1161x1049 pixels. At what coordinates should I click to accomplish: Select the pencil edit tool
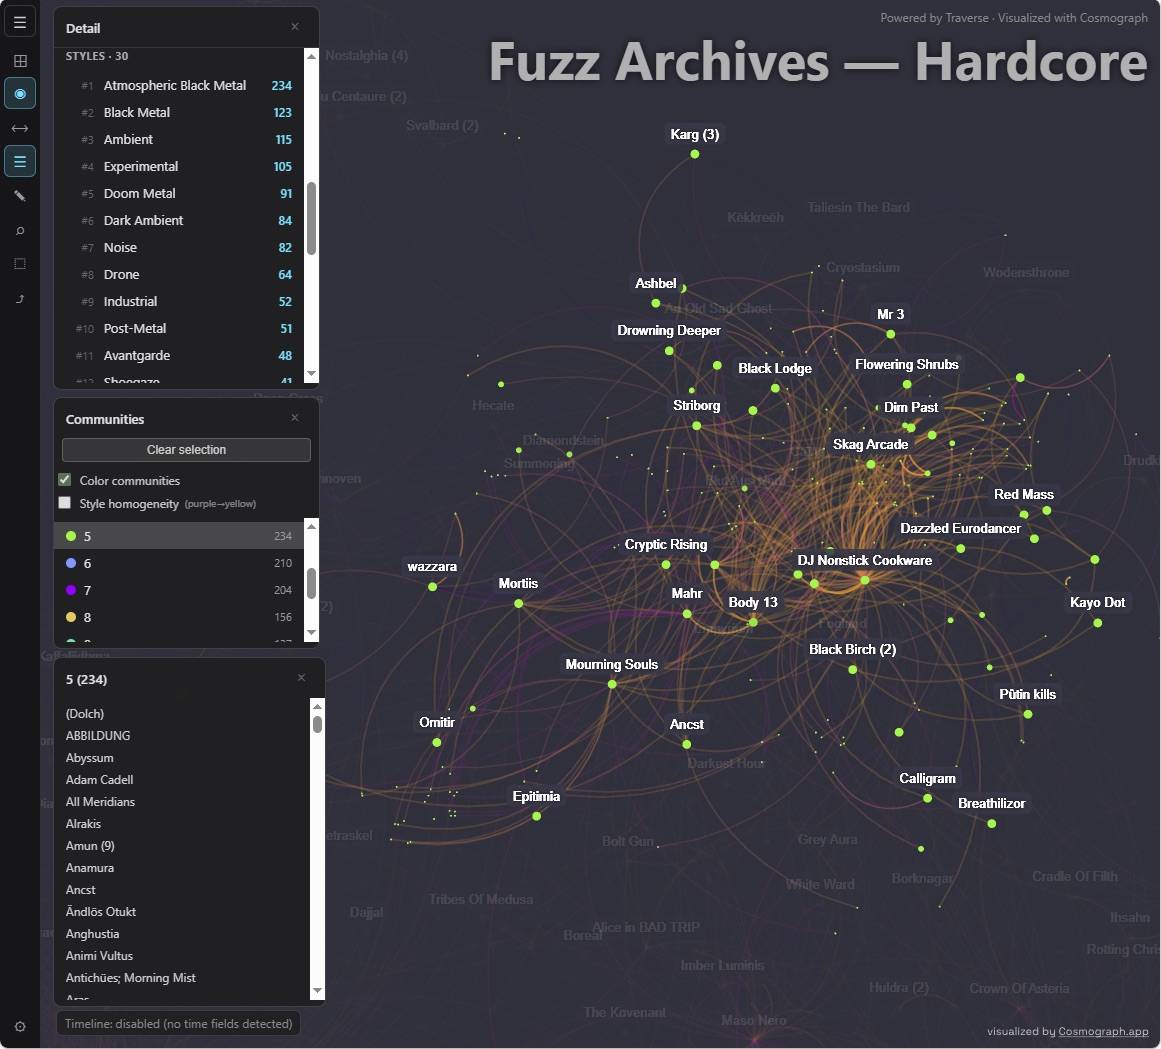click(20, 196)
